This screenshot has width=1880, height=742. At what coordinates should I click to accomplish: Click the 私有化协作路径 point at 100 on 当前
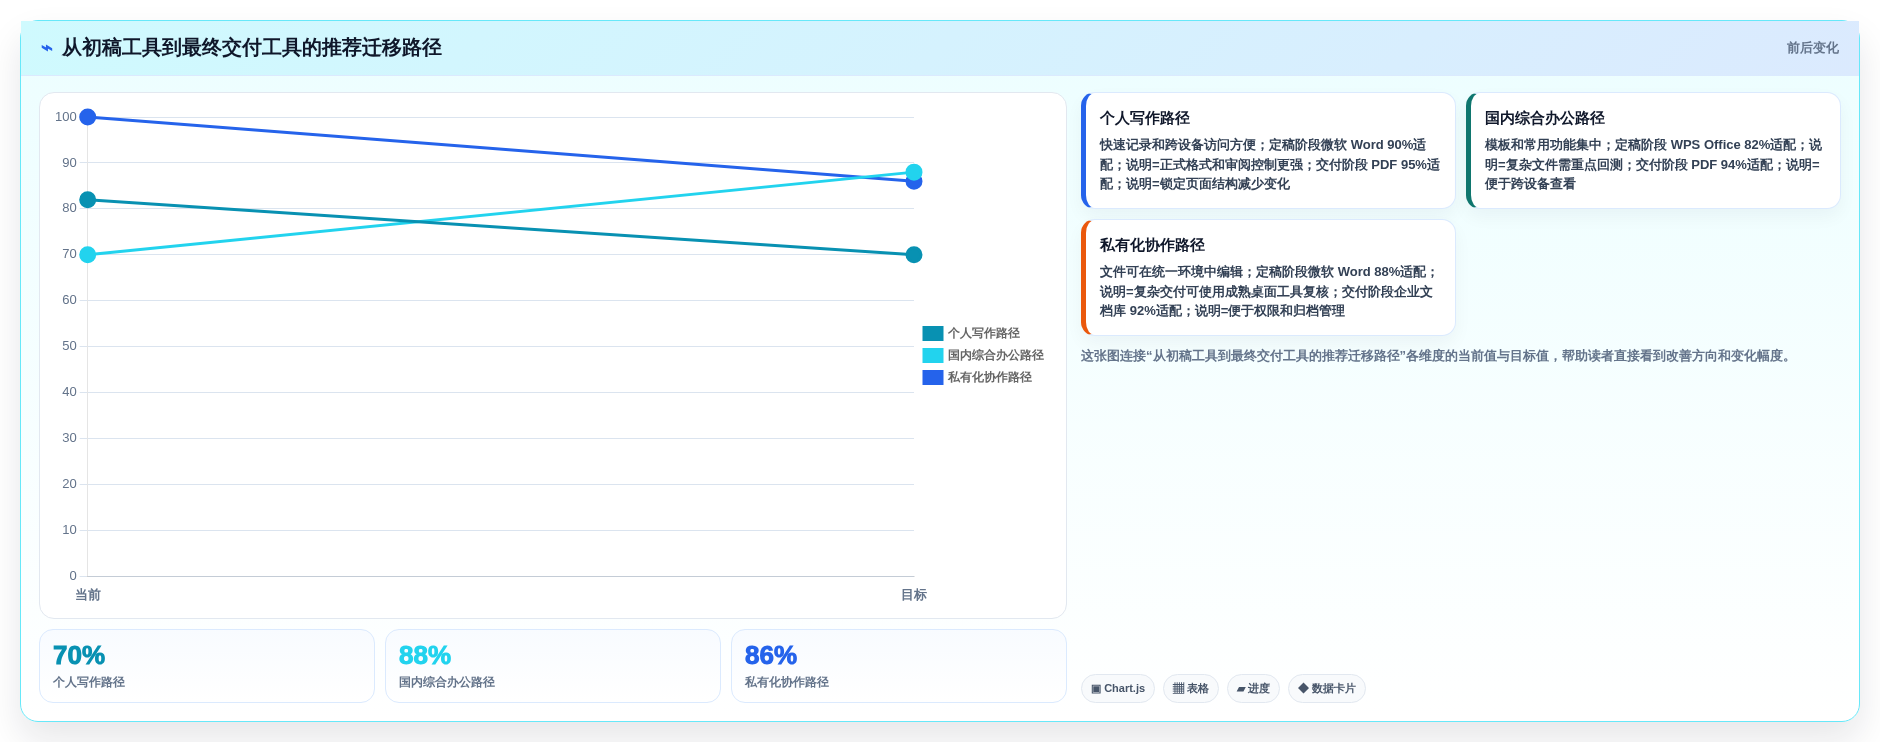pos(88,117)
